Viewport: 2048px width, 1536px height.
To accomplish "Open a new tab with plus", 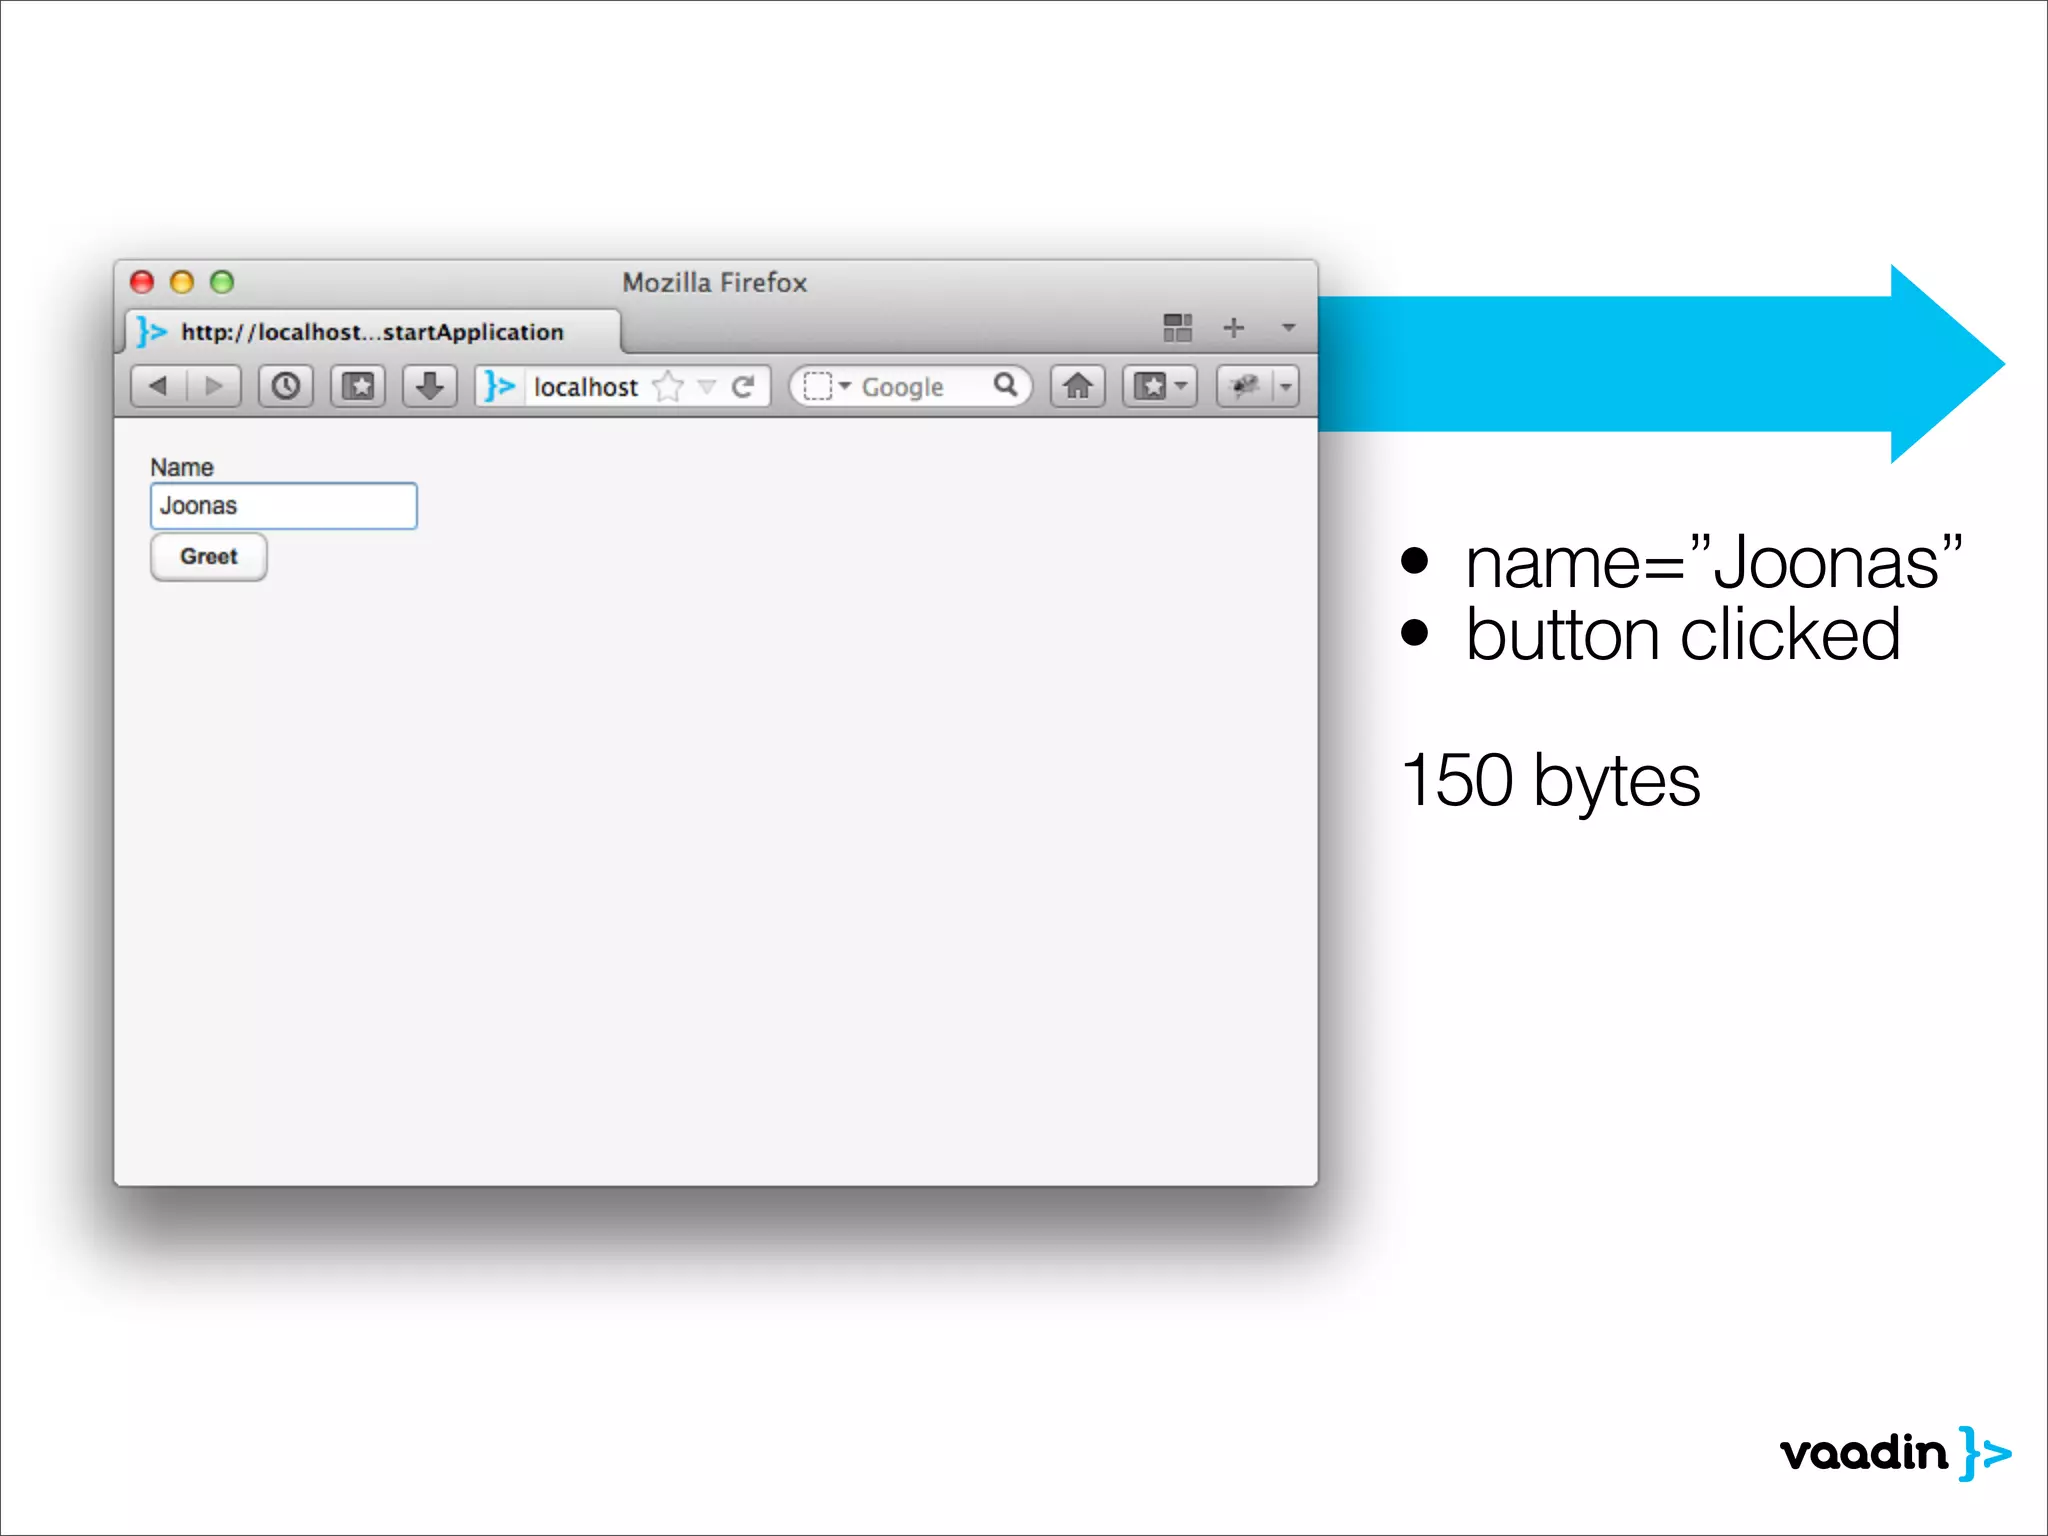I will 1234,327.
